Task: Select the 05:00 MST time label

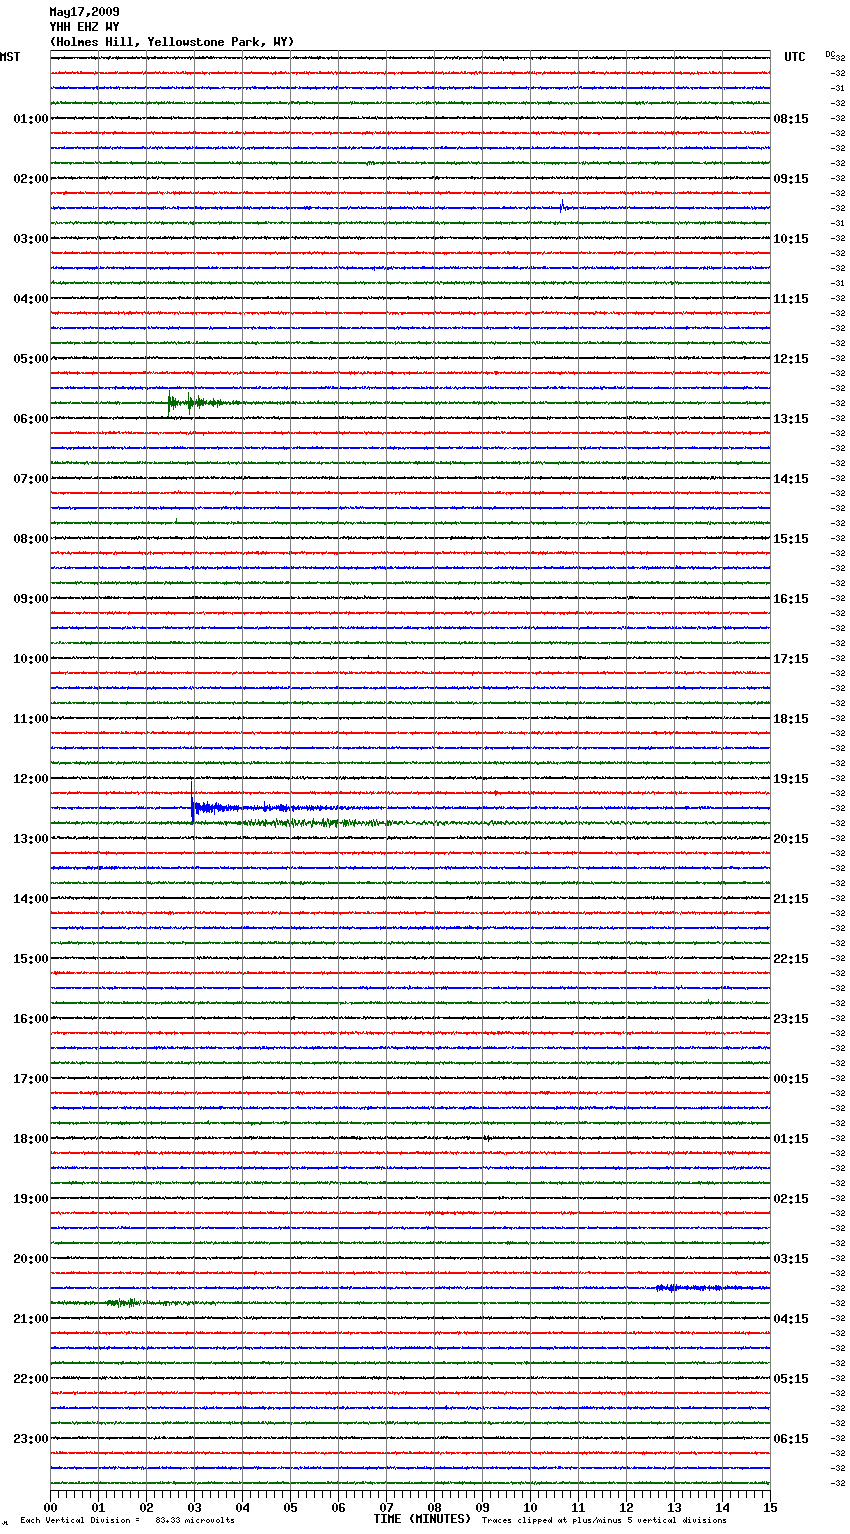Action: click(31, 359)
